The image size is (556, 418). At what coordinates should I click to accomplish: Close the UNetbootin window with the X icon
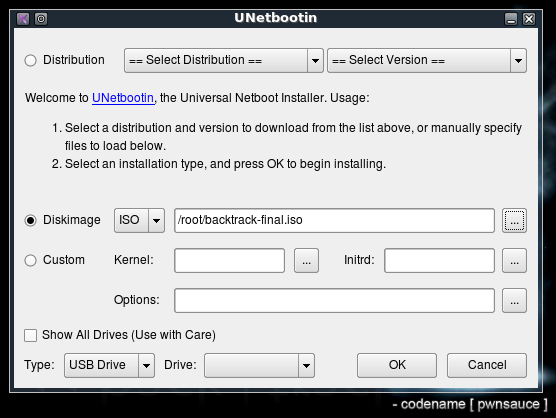tap(529, 19)
